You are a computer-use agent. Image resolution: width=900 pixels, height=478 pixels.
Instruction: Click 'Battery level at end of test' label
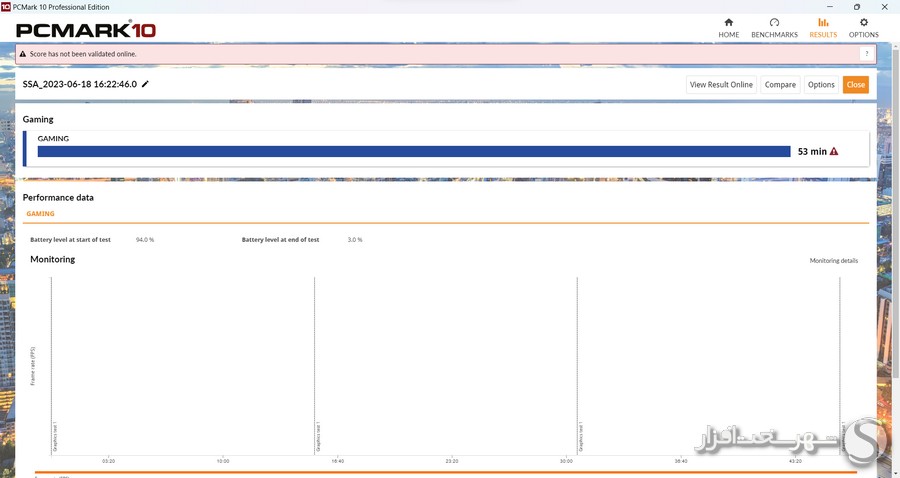pos(280,239)
